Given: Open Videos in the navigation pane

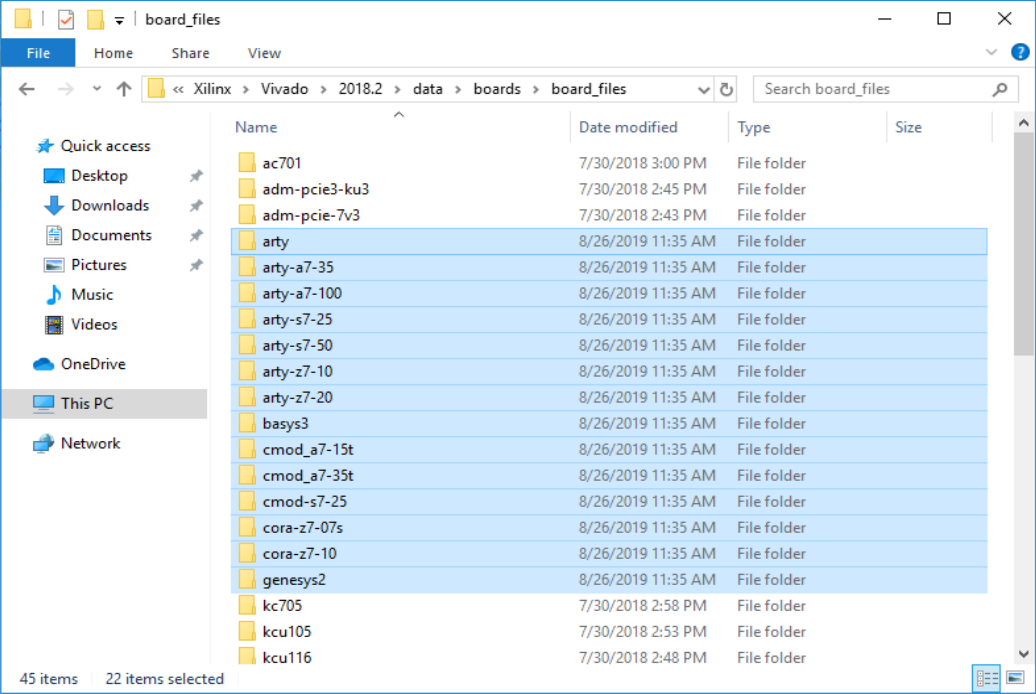Looking at the screenshot, I should (x=94, y=325).
